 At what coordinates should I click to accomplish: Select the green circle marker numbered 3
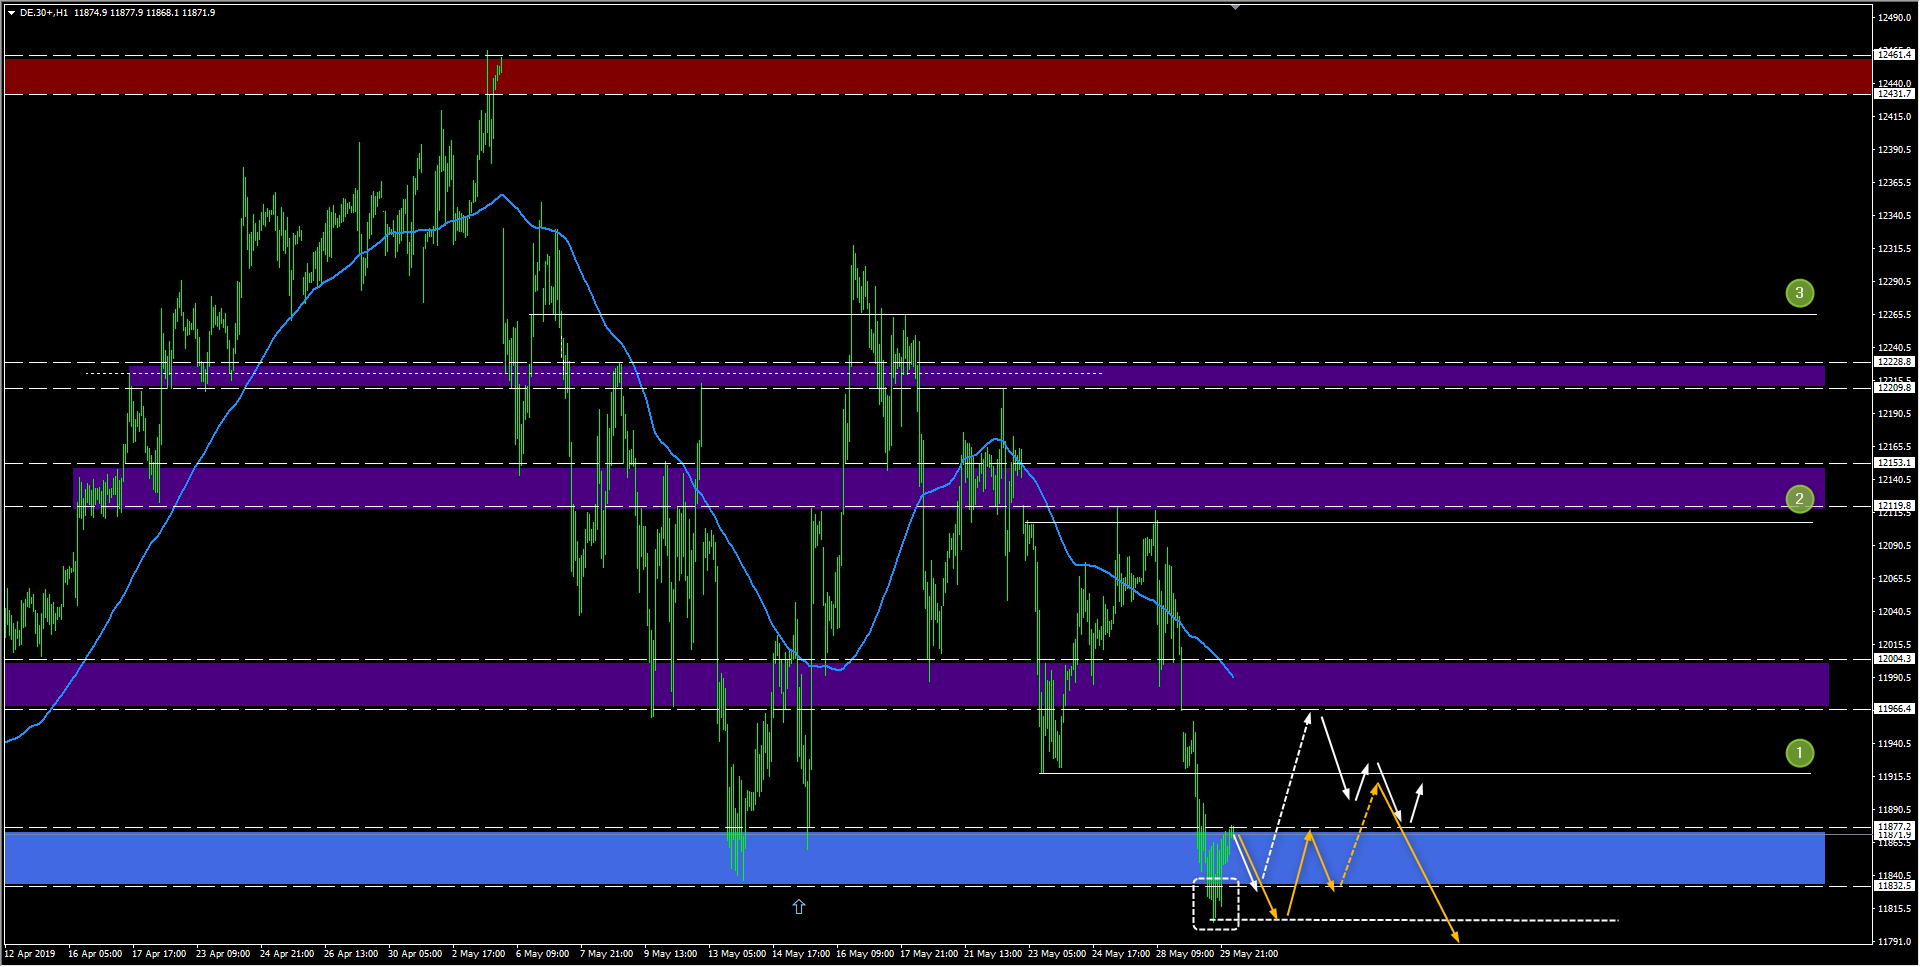tap(1800, 293)
